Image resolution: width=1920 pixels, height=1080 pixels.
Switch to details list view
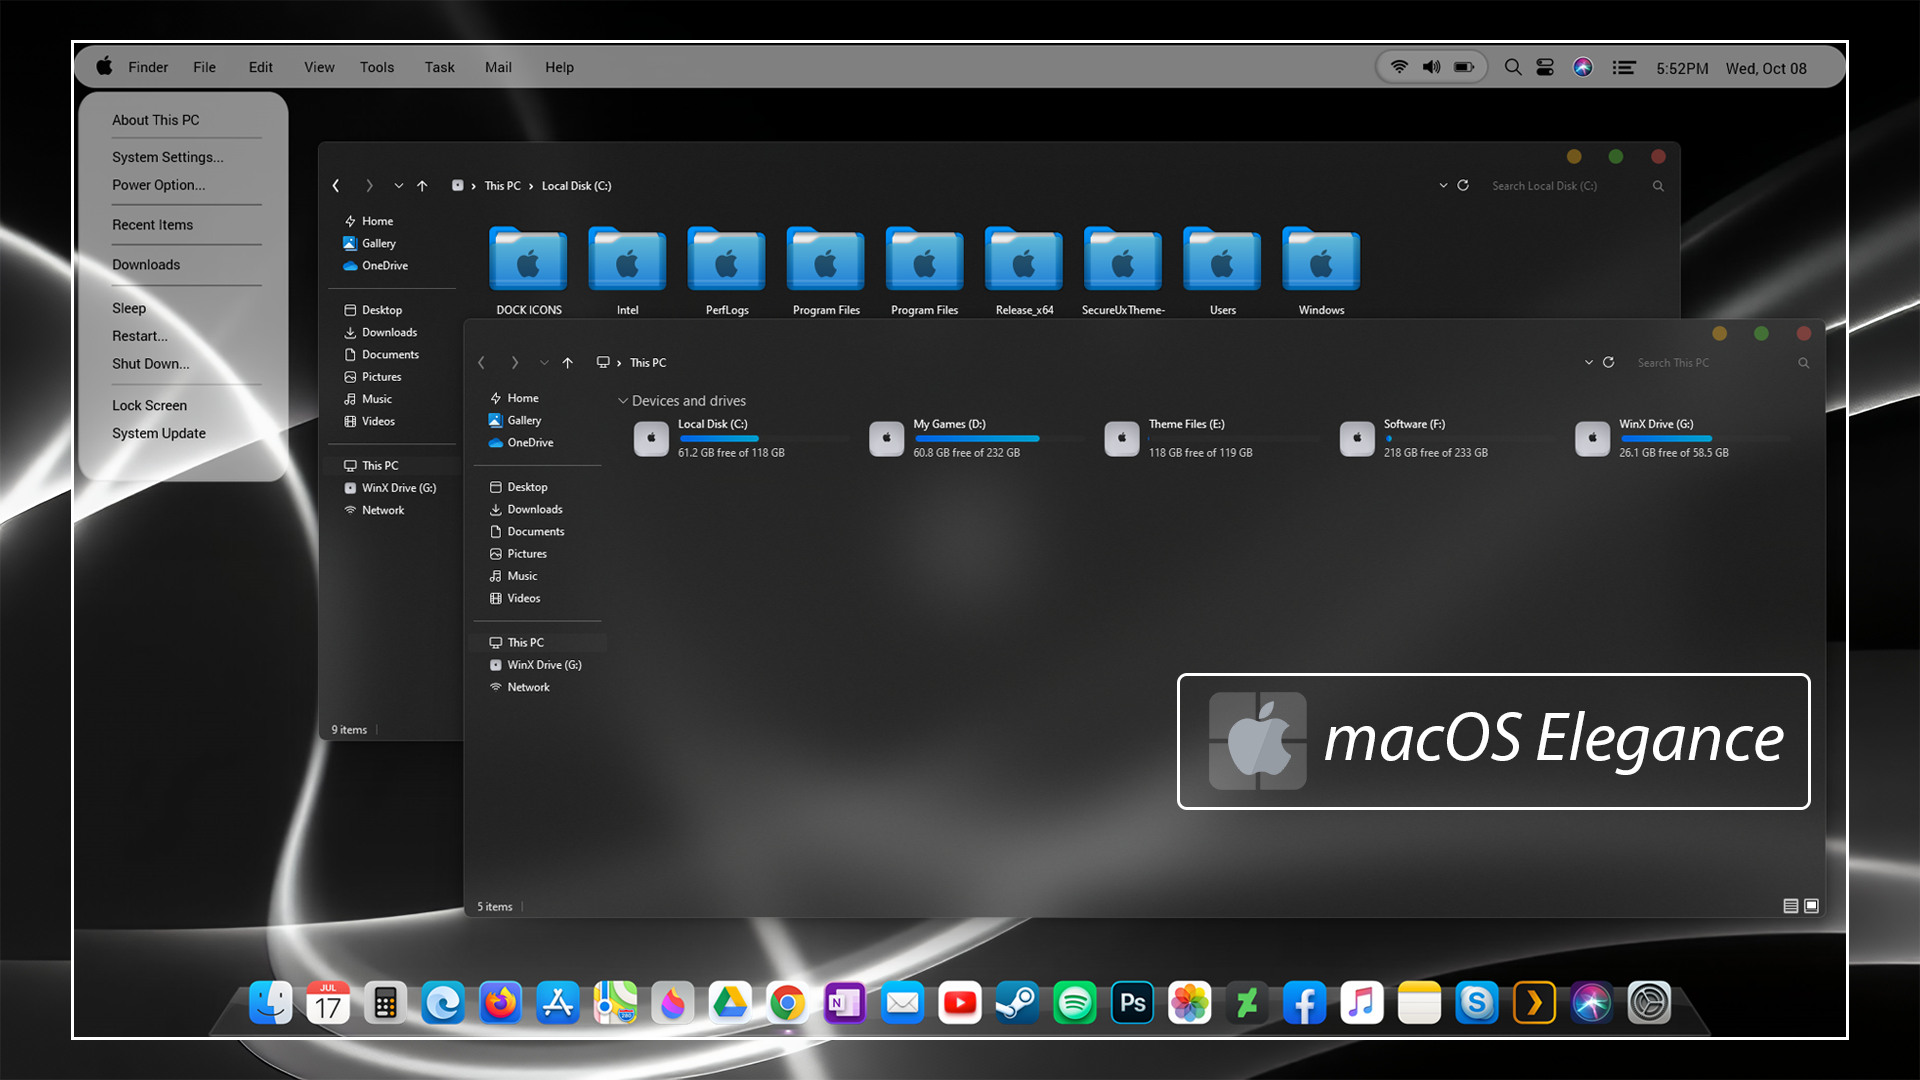tap(1790, 906)
